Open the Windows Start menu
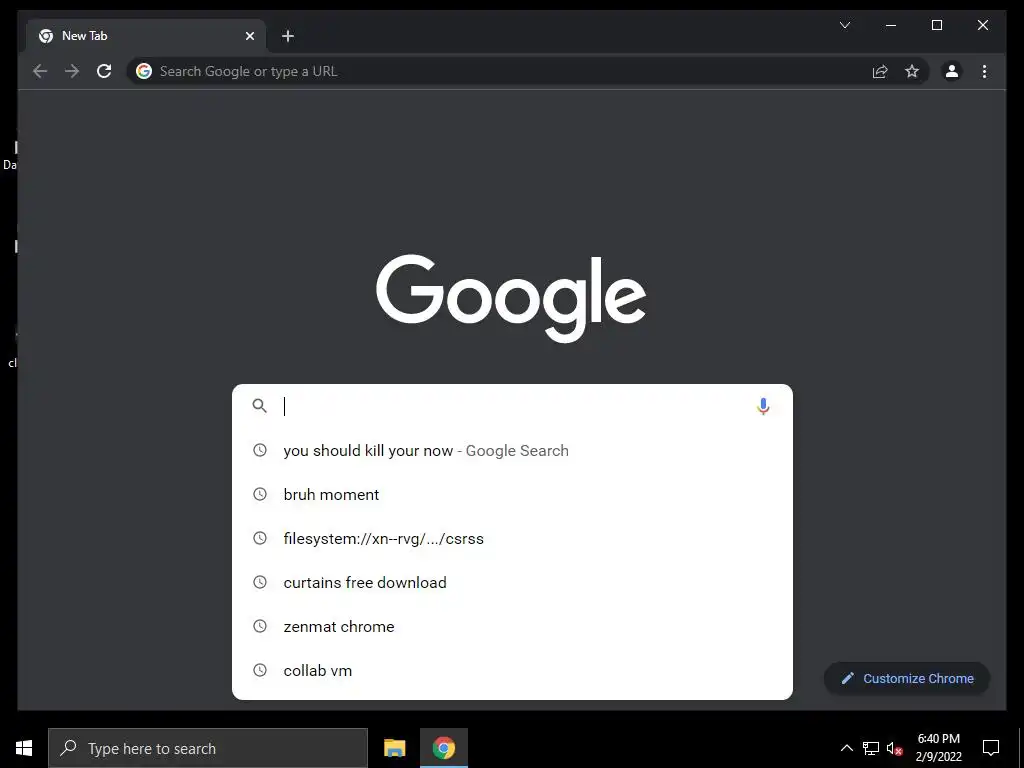The image size is (1024, 768). (x=24, y=748)
